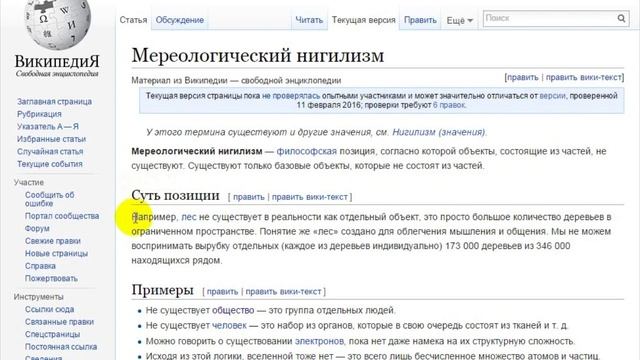
Task: Open Связанные правки
Action: click(x=59, y=322)
